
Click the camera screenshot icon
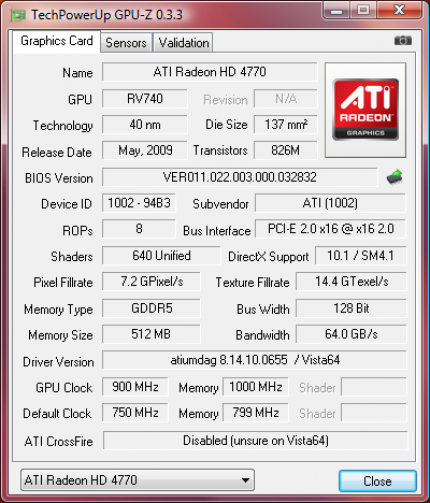click(403, 41)
